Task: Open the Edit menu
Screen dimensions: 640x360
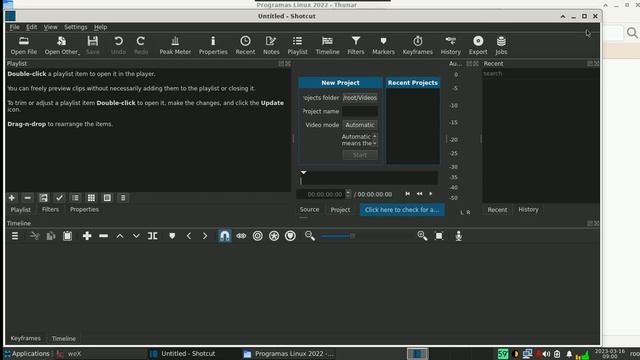Action: point(31,27)
